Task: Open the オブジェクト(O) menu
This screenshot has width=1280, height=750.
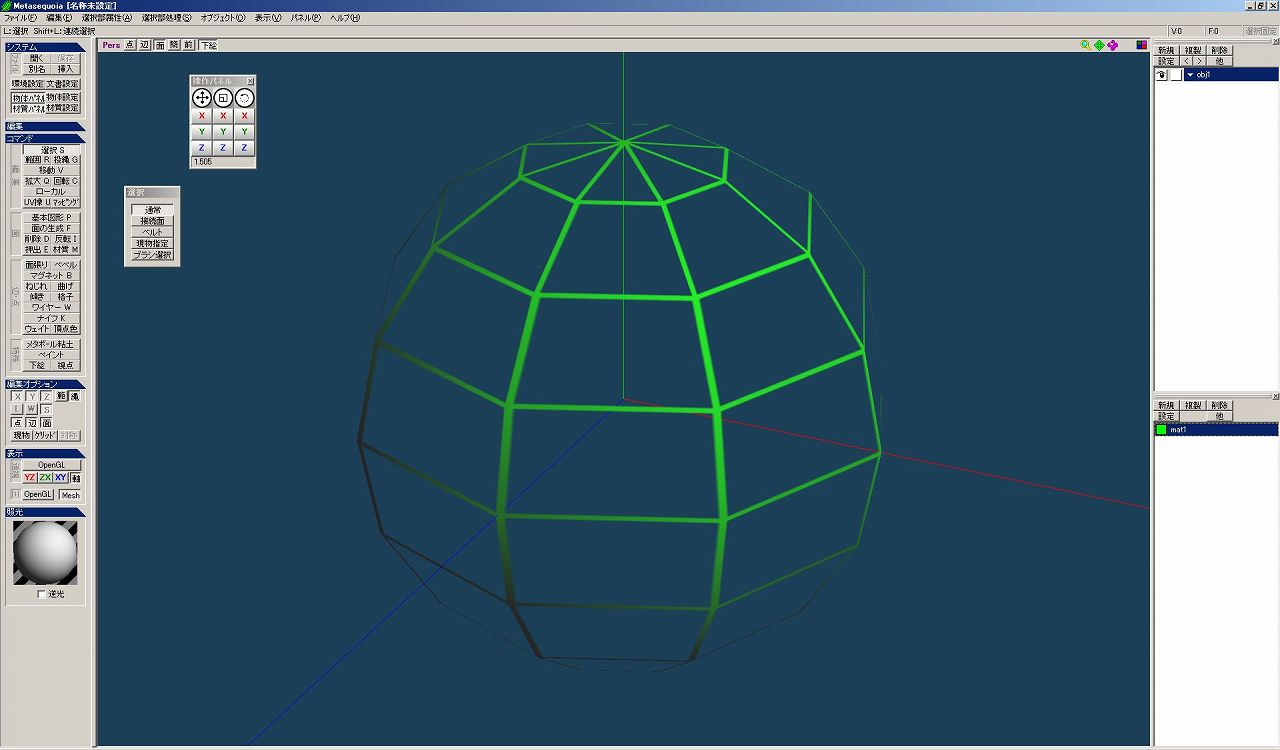Action: (x=223, y=18)
